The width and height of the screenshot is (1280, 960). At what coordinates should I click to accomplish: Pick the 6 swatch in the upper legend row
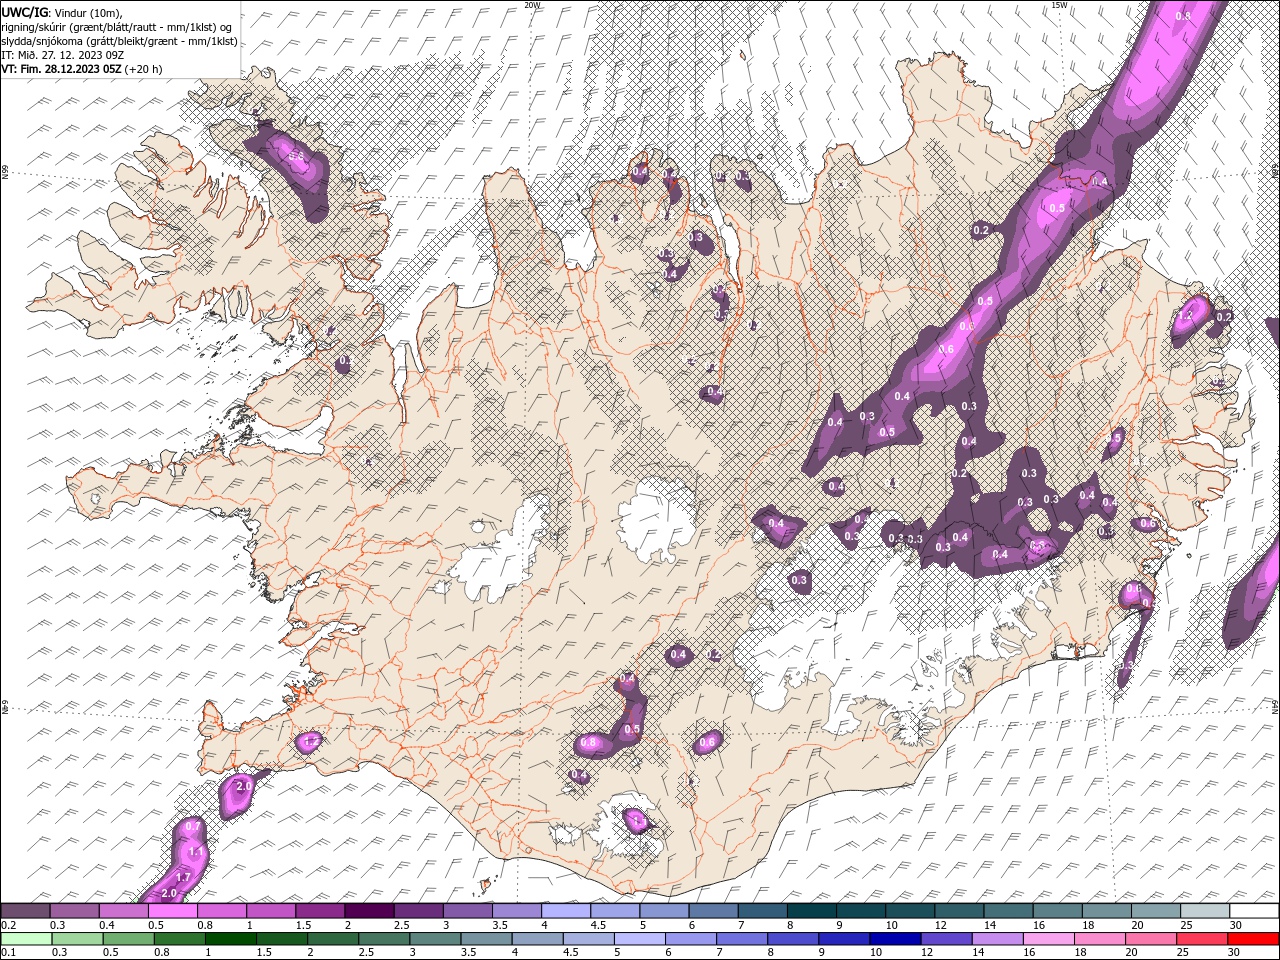tap(713, 911)
